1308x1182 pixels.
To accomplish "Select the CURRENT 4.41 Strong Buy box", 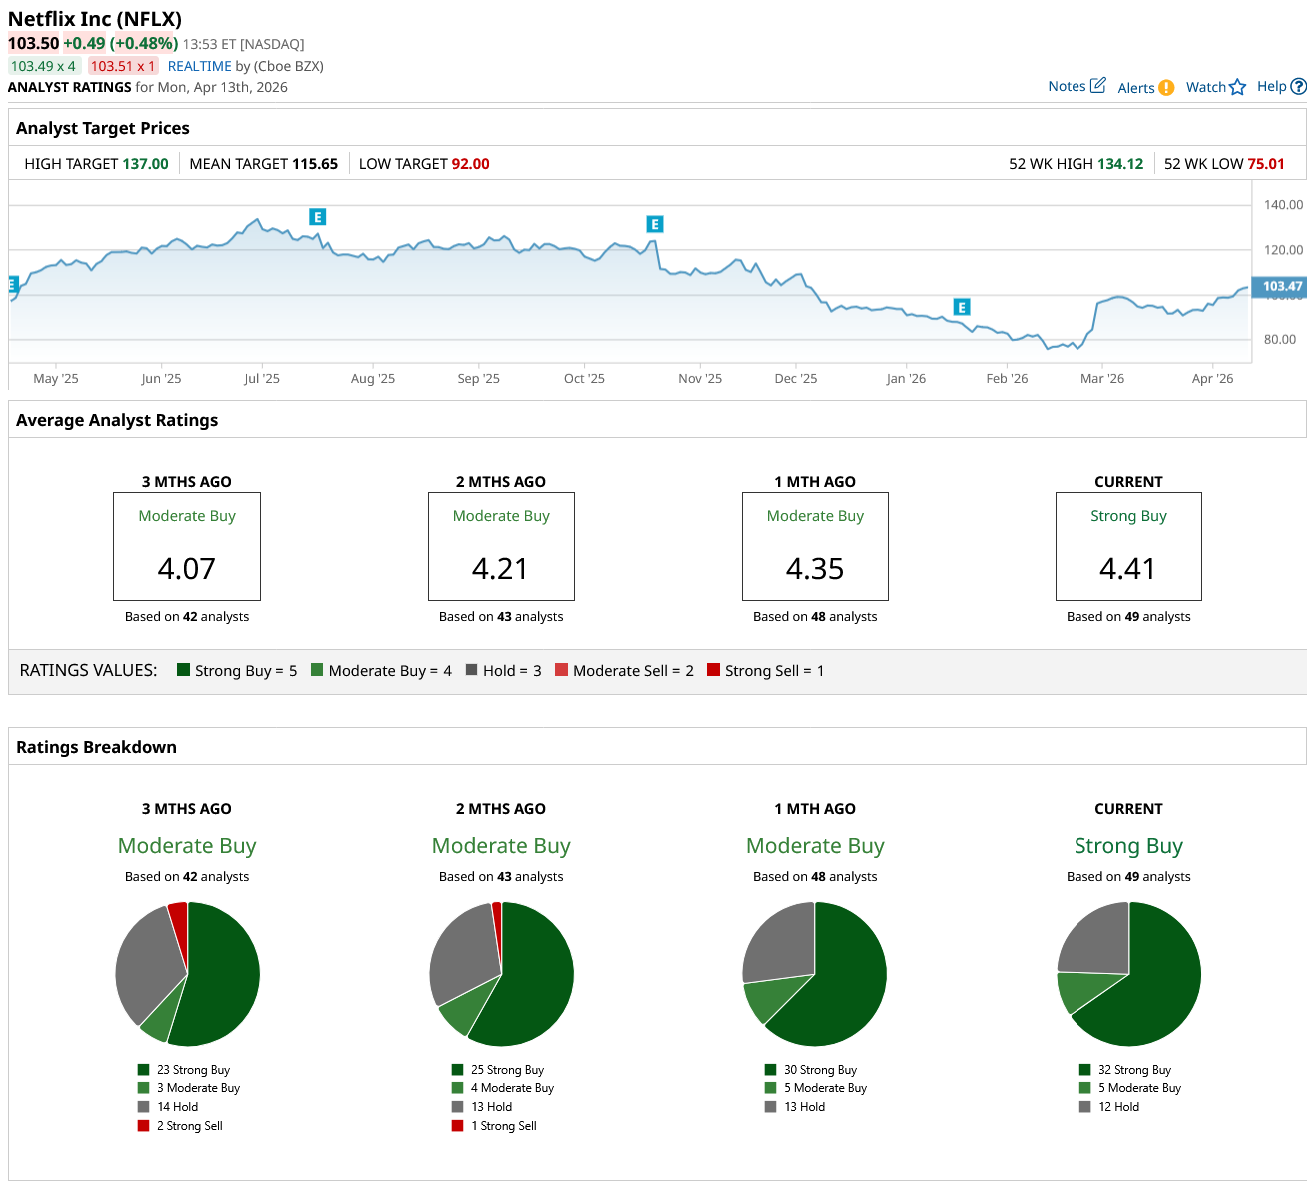I will tap(1128, 546).
